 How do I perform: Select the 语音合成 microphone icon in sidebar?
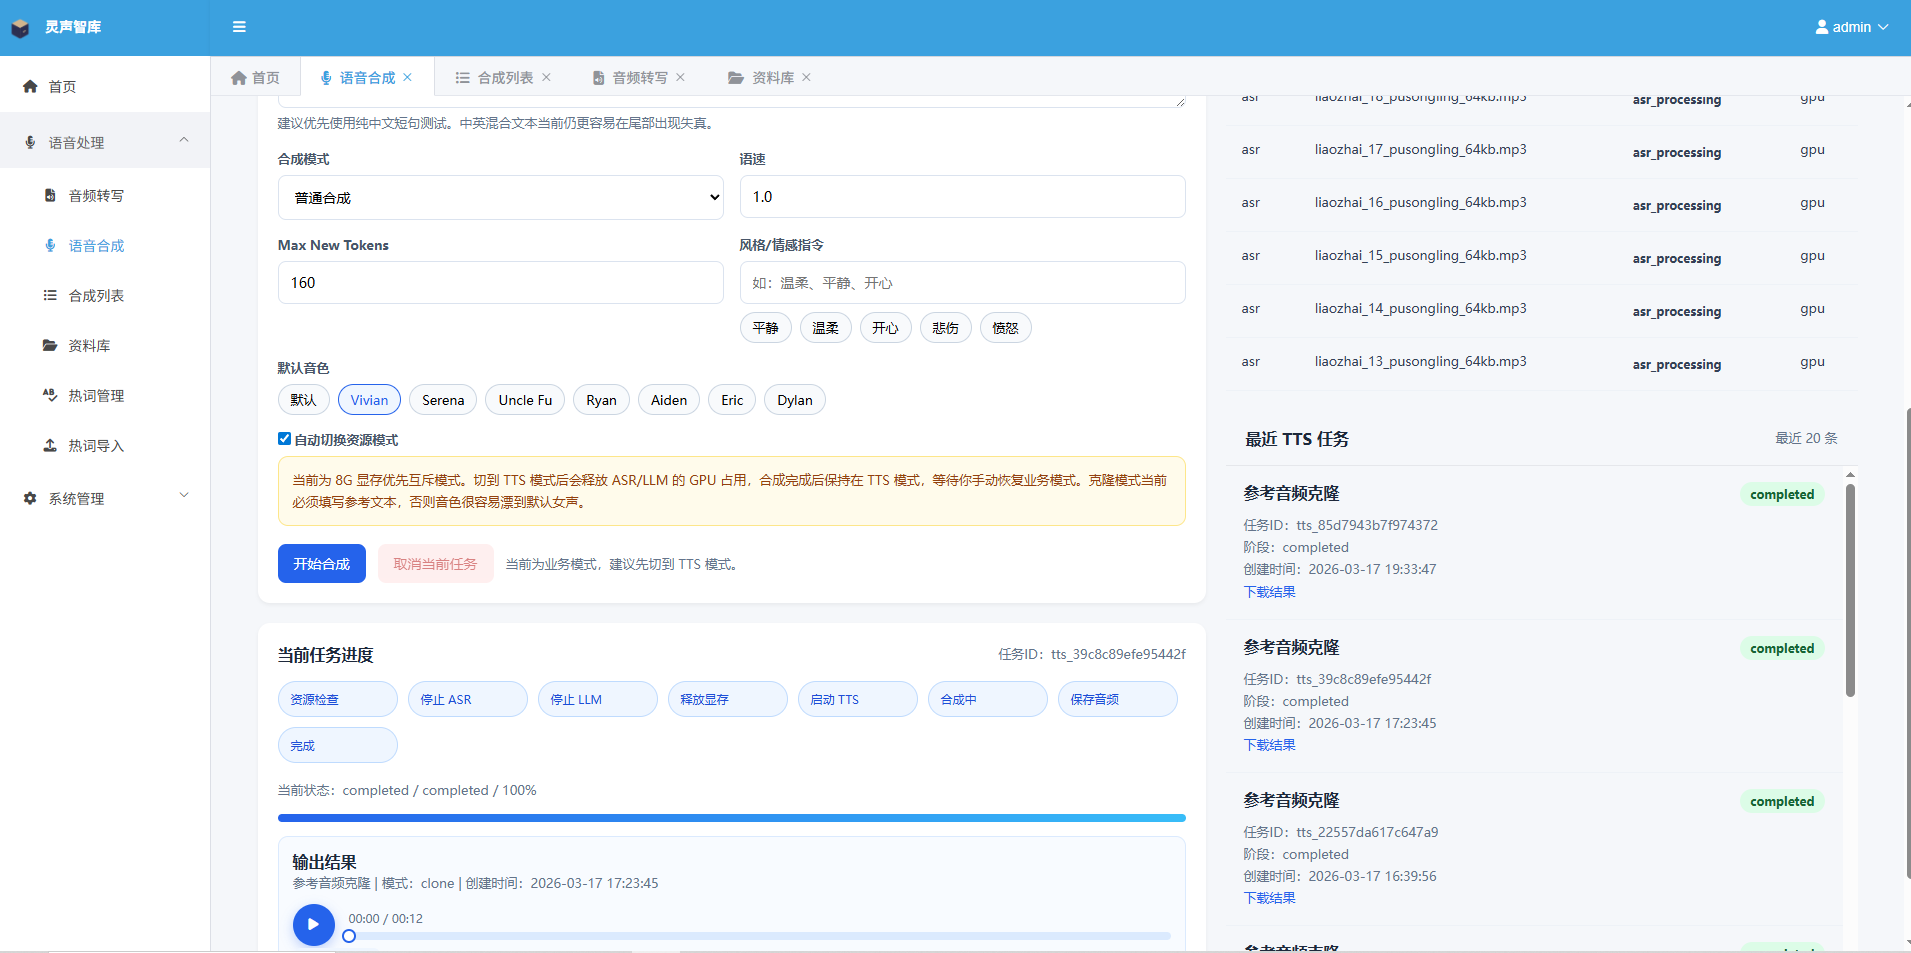(48, 245)
